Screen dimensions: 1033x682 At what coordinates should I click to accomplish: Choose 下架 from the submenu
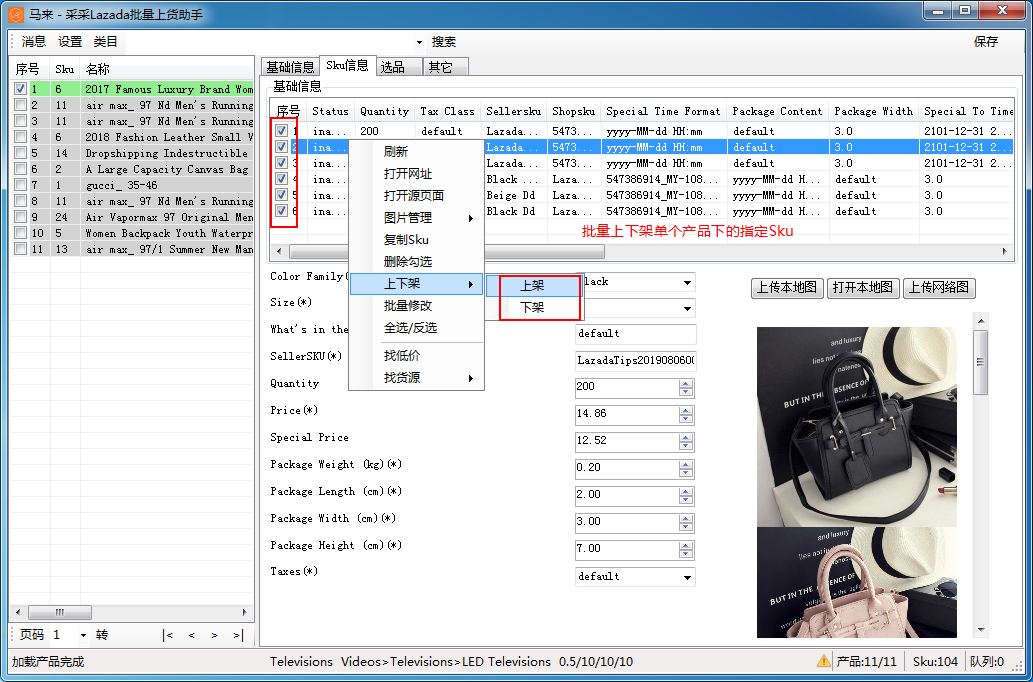tap(532, 307)
